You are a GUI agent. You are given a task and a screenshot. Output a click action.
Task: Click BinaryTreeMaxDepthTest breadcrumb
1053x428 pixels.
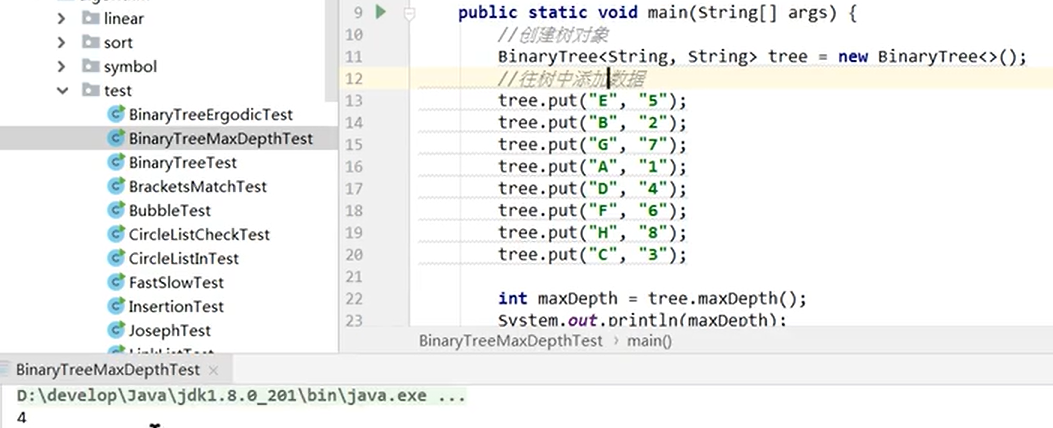click(x=510, y=341)
